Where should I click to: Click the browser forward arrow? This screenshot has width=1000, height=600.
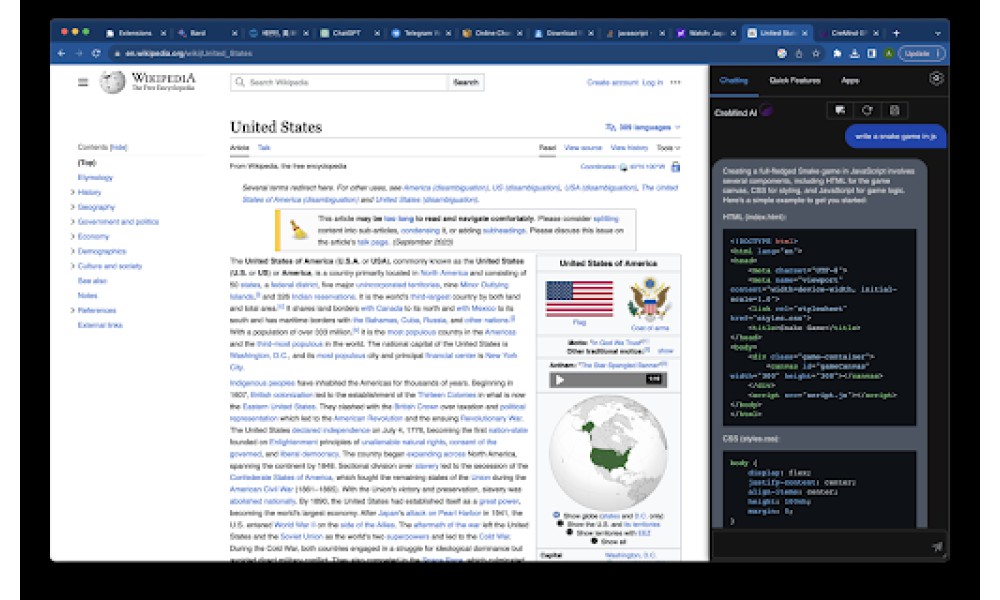pos(78,54)
